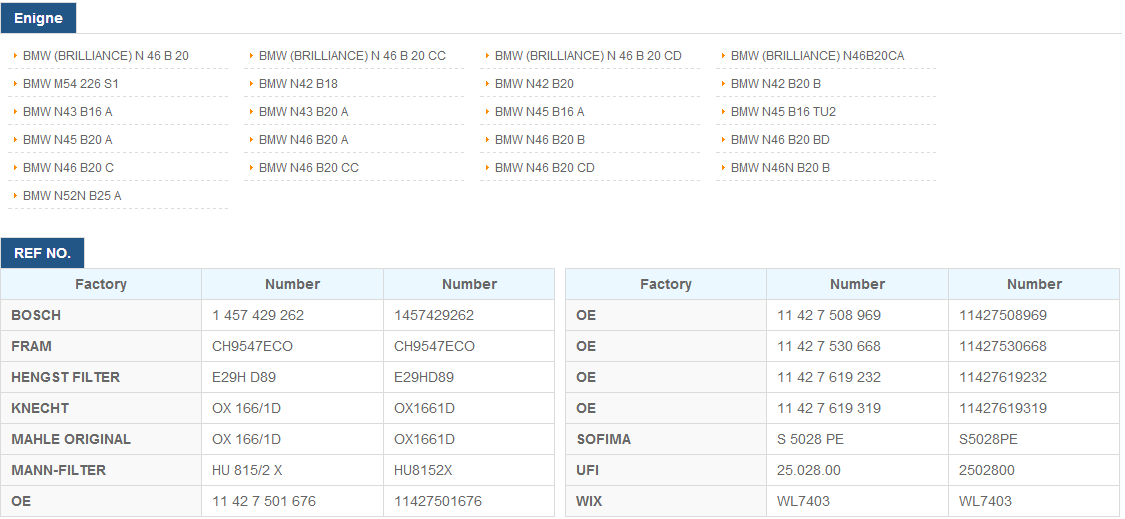
Task: Select the UFI factory cell
Action: [x=666, y=470]
